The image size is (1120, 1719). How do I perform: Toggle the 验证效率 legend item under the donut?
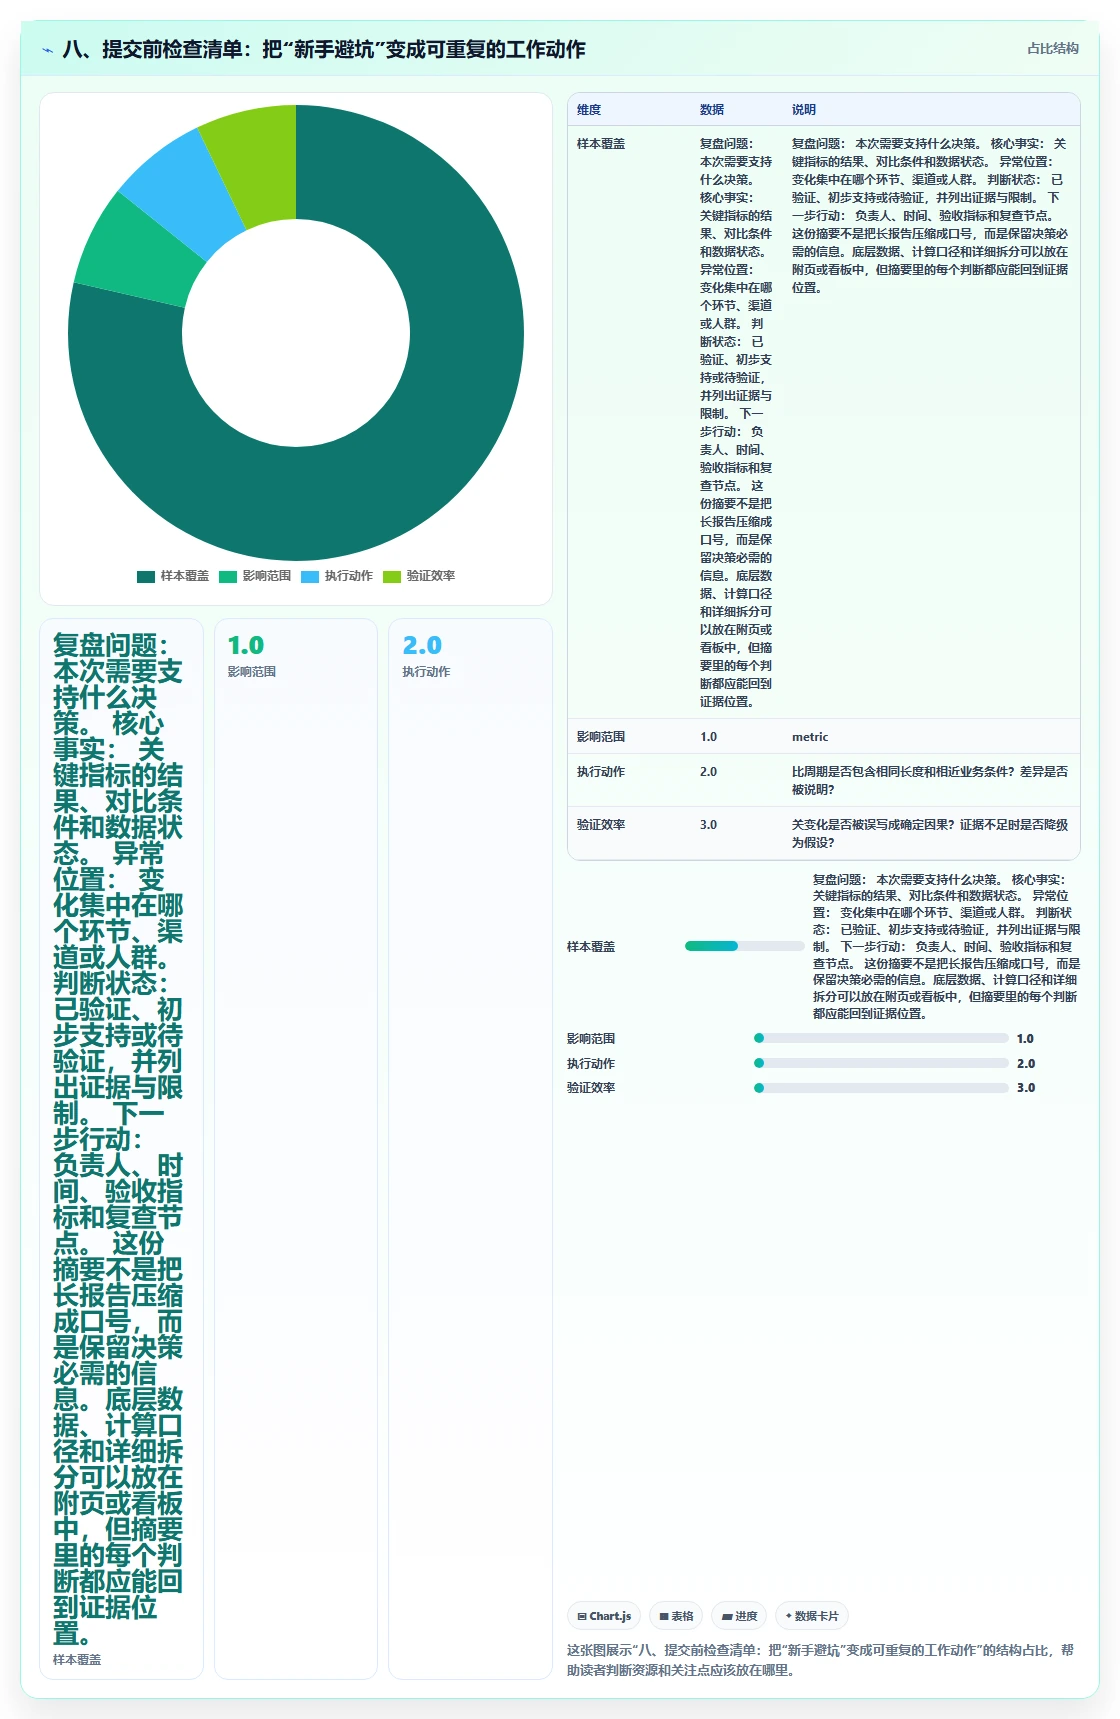[x=419, y=576]
